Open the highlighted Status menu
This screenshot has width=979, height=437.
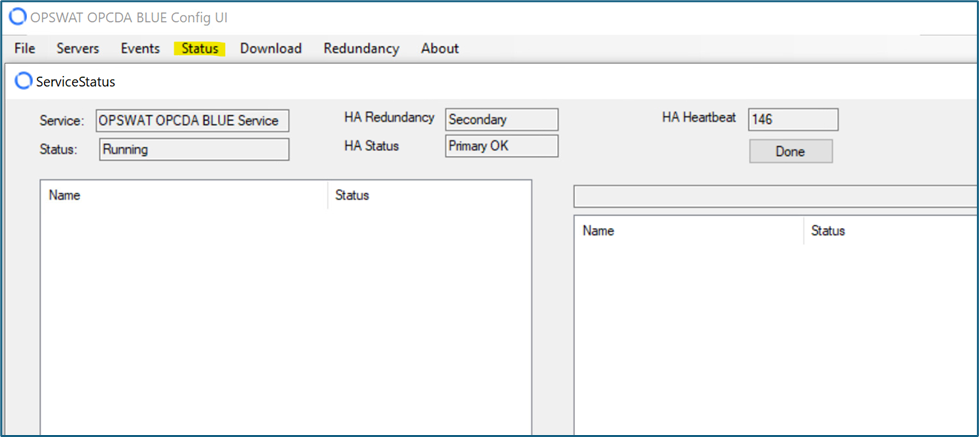(200, 49)
